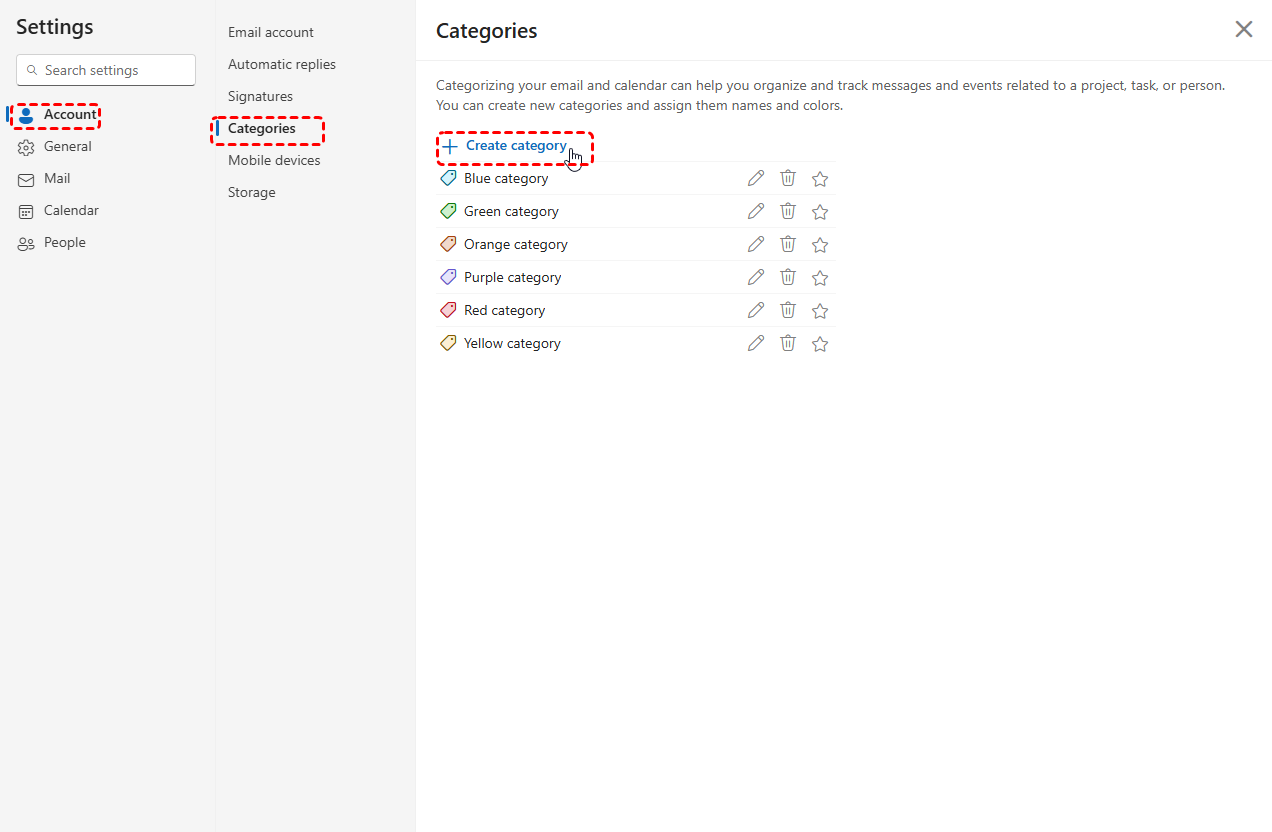1272x832 pixels.
Task: Delete the Blue category
Action: click(788, 178)
